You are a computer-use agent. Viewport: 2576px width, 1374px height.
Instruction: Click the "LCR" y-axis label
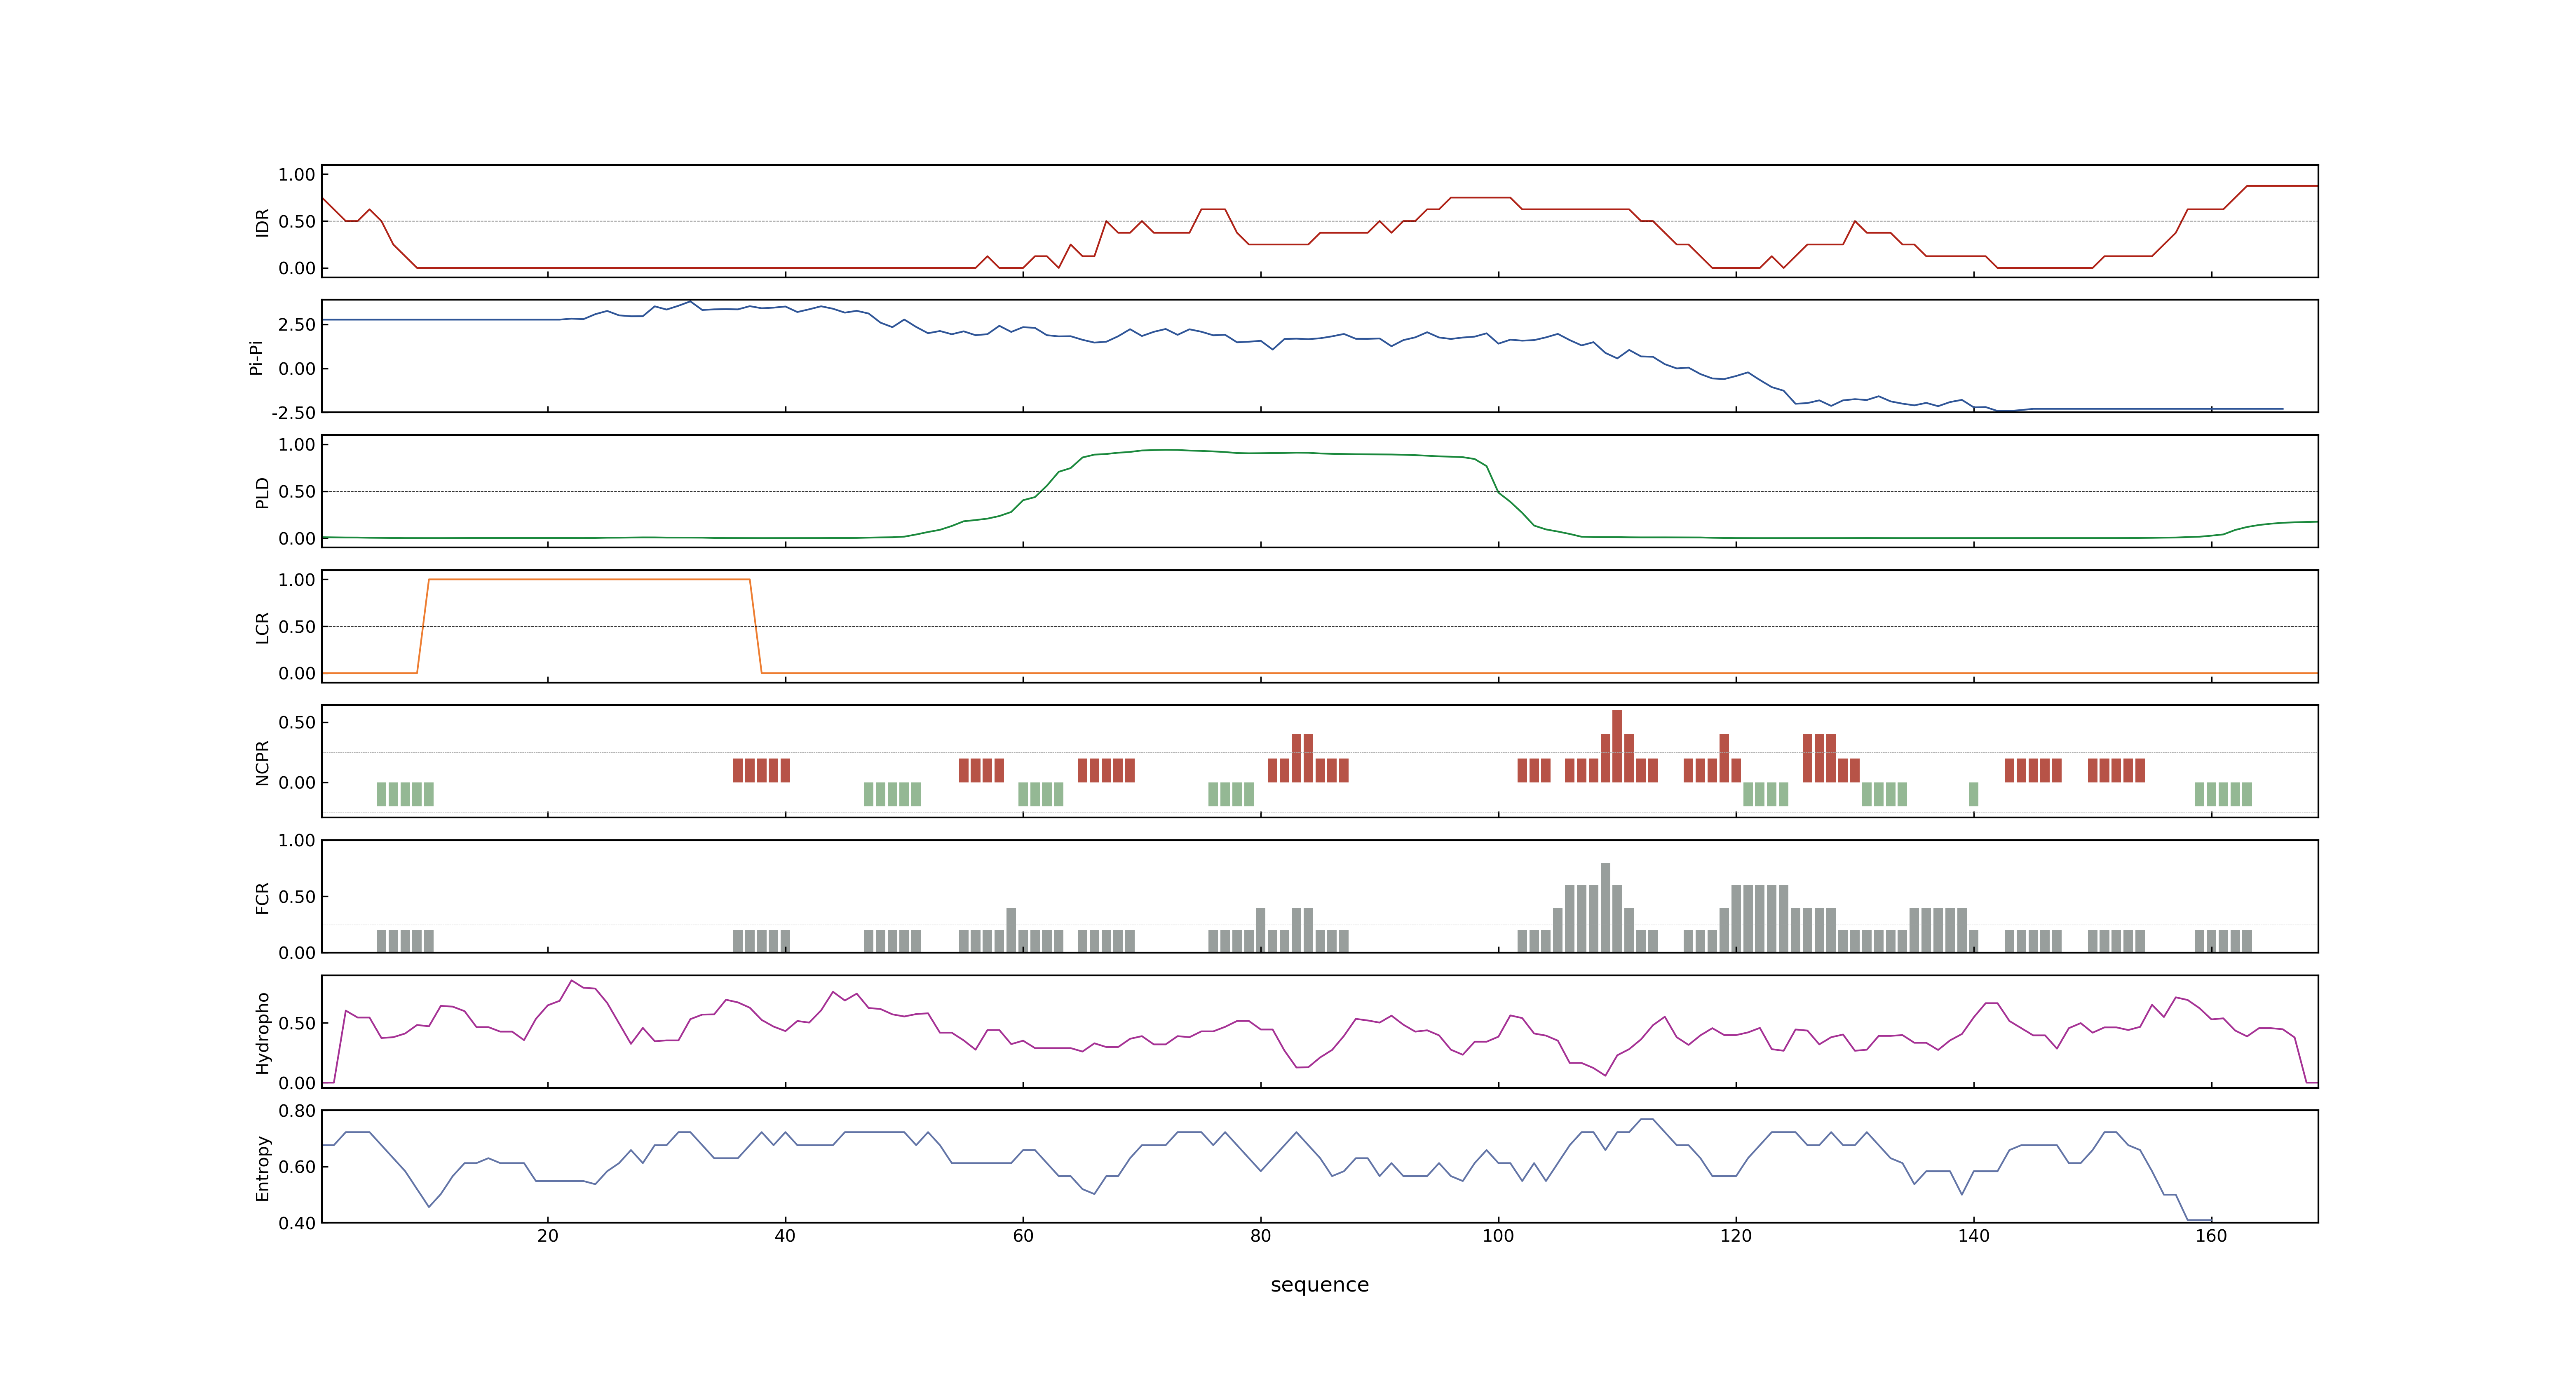[x=263, y=627]
